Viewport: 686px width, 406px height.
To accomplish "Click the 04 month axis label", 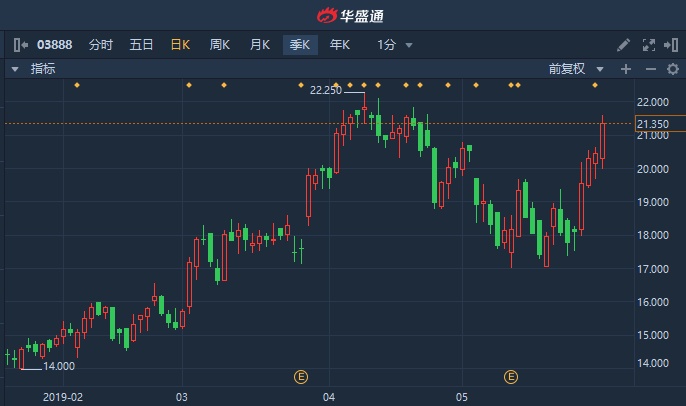I will 329,397.
